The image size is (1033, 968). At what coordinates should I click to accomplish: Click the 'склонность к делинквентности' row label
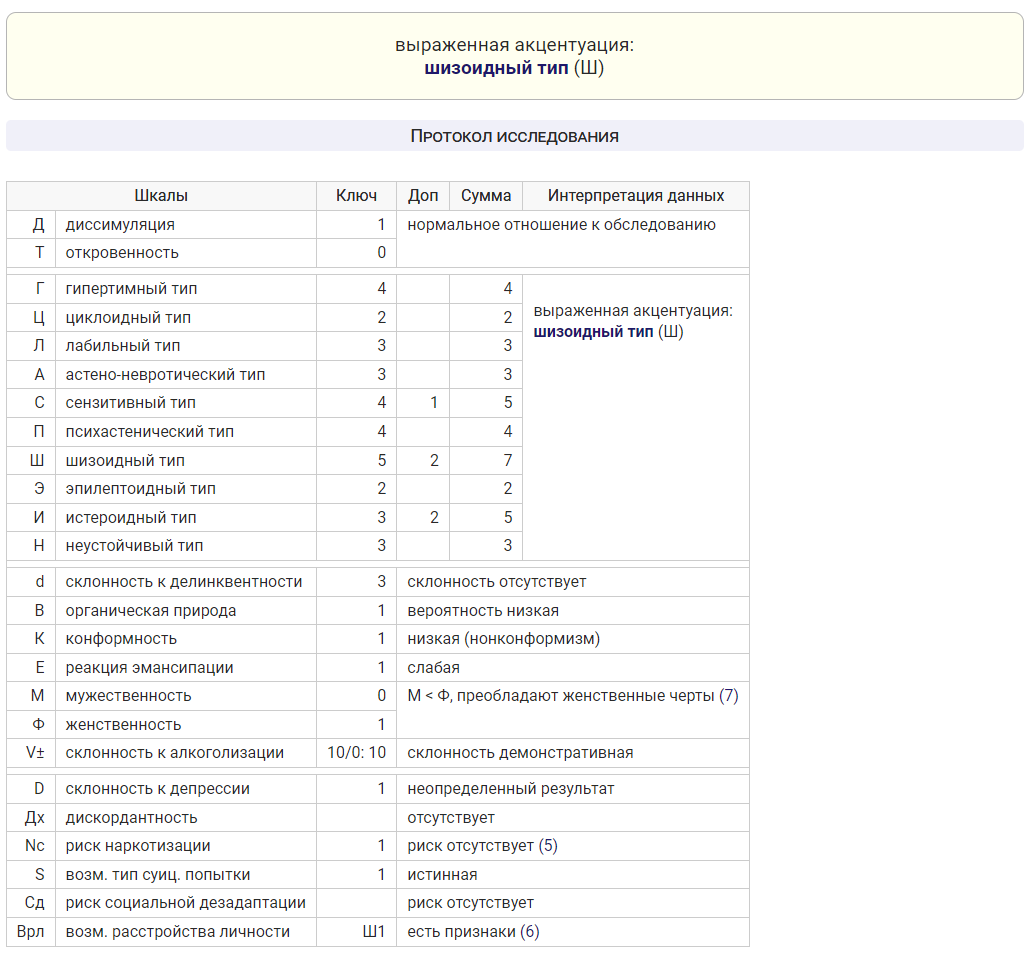(183, 582)
